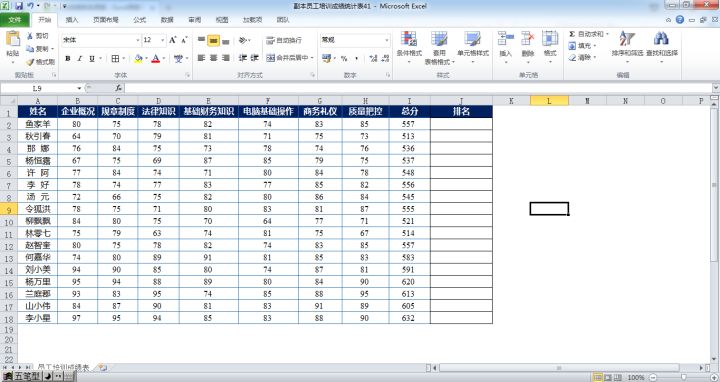Switch to the Page Layout (页面布局) tab

106,20
